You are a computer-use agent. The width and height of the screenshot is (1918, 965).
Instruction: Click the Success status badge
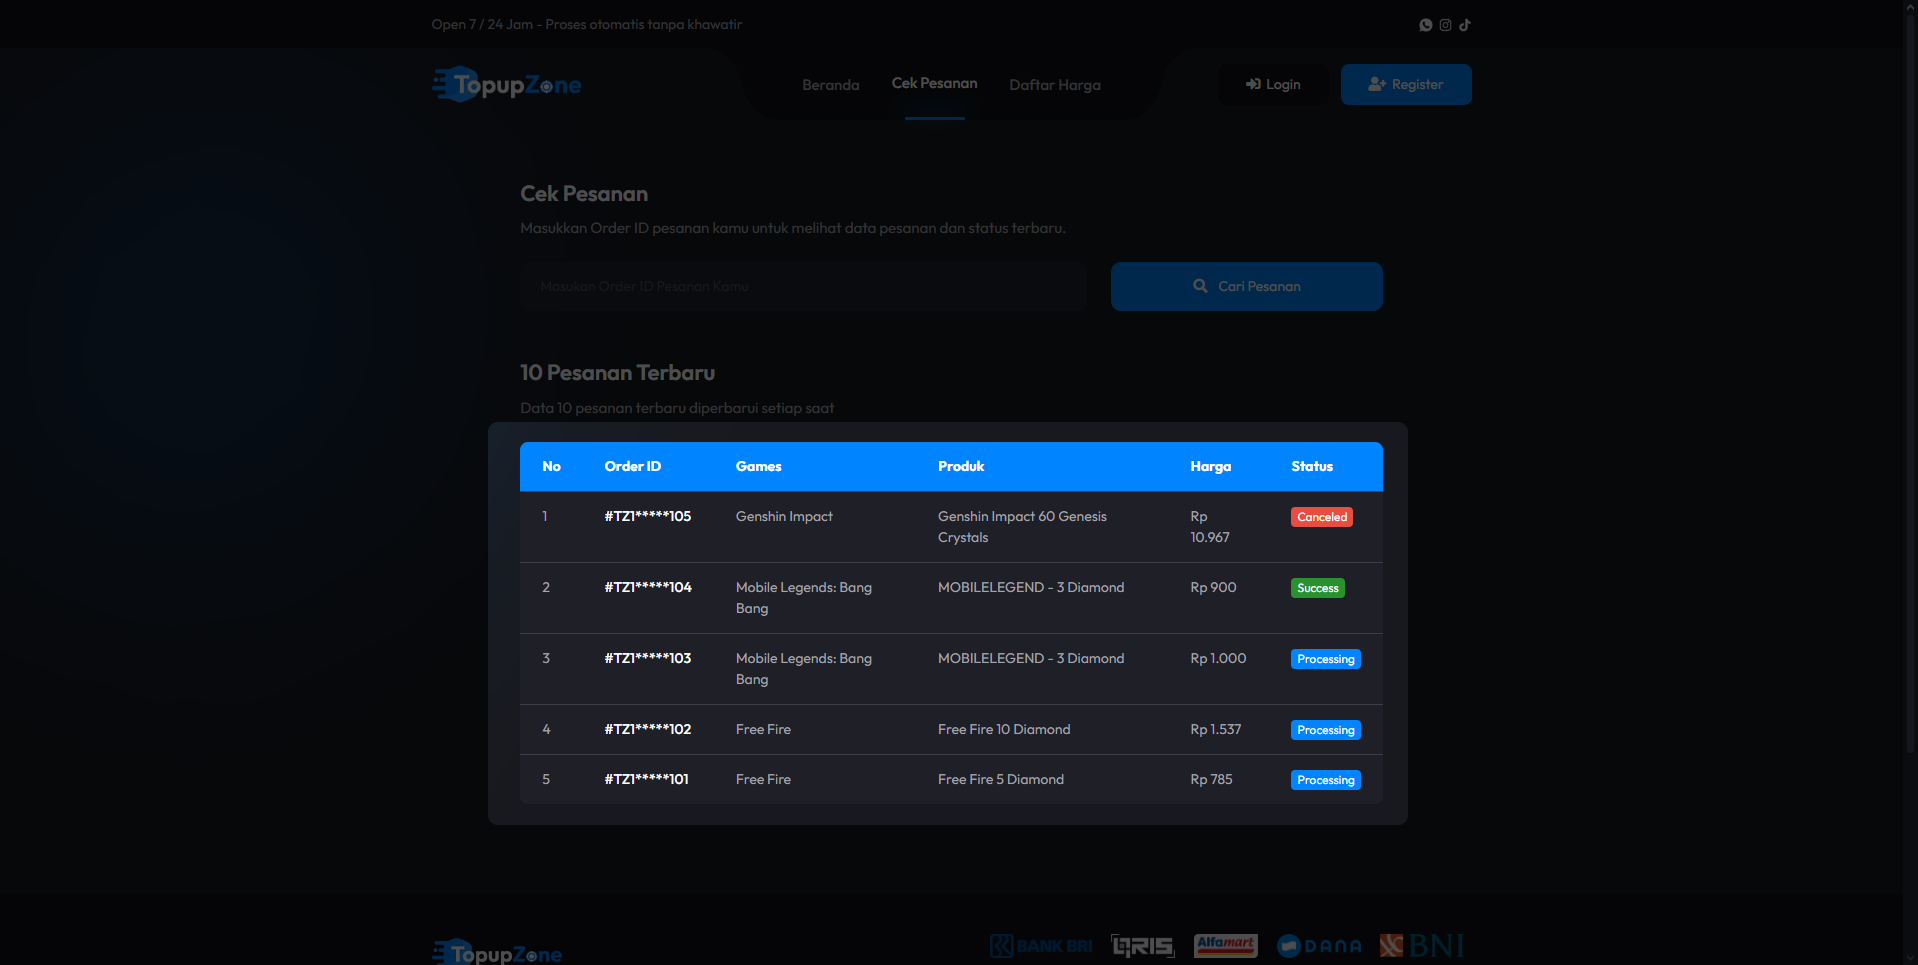(1318, 588)
